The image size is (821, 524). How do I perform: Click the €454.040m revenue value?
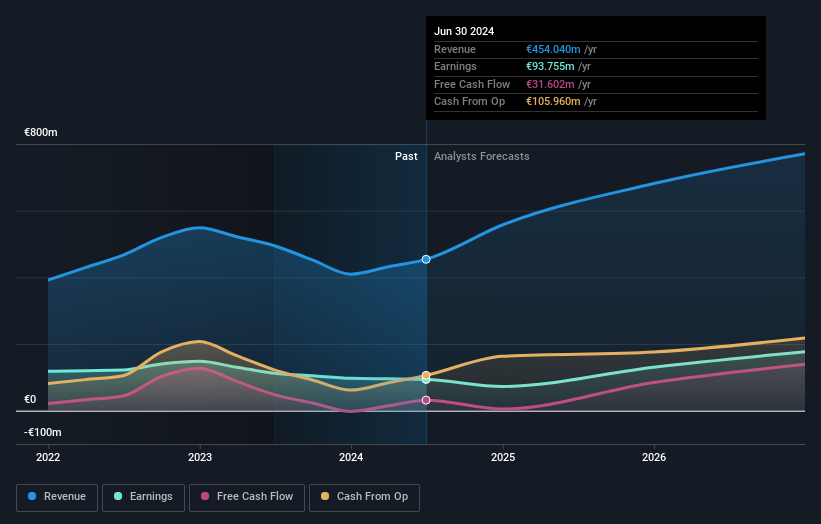click(553, 49)
